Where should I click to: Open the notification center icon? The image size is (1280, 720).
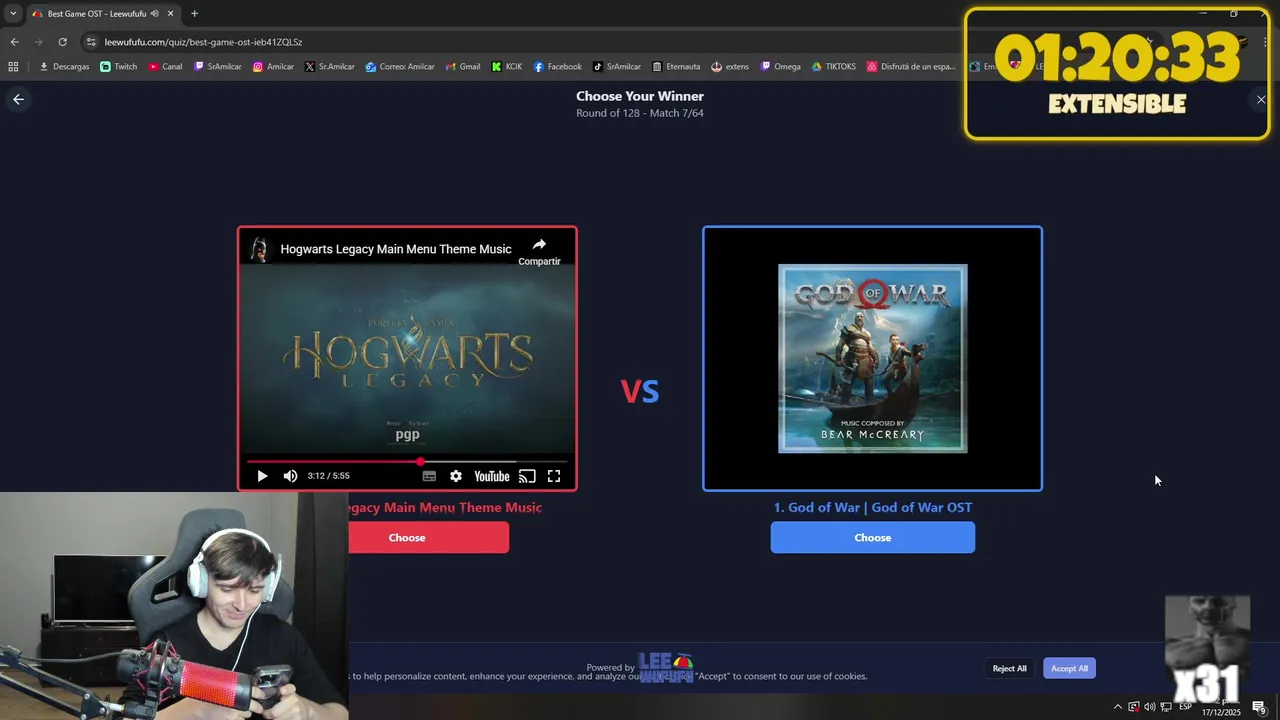(x=1258, y=707)
